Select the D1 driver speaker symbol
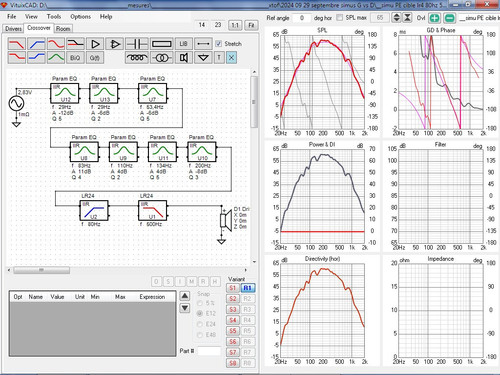The width and height of the screenshot is (500, 375). click(226, 220)
